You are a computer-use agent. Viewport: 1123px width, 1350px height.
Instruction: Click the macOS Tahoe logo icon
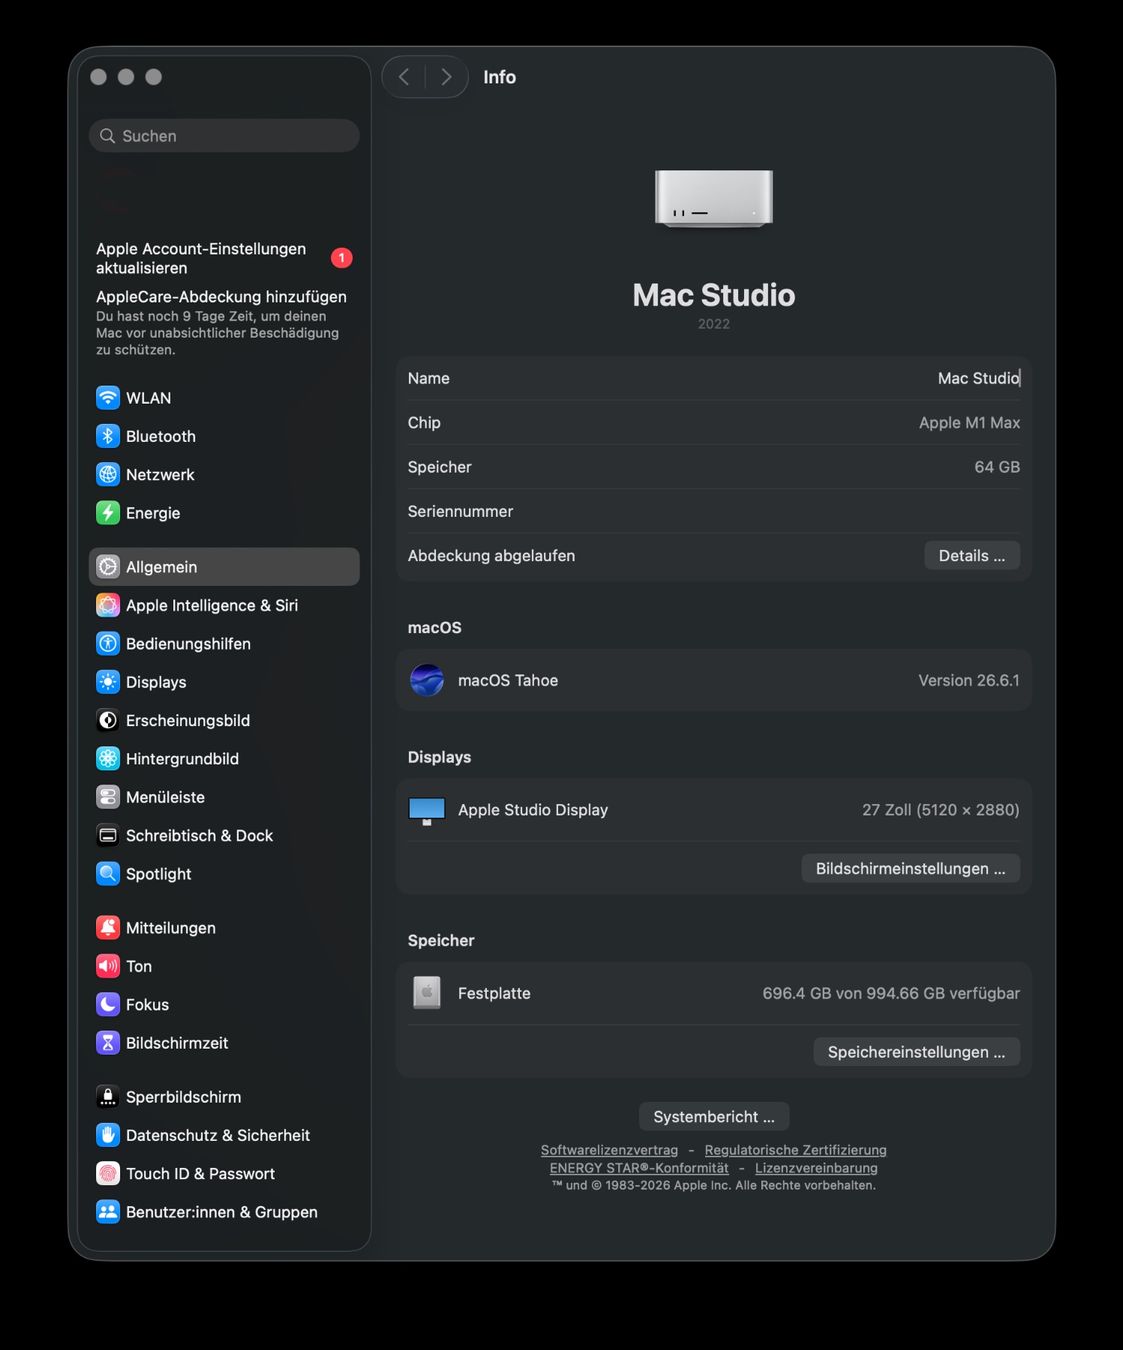(427, 680)
